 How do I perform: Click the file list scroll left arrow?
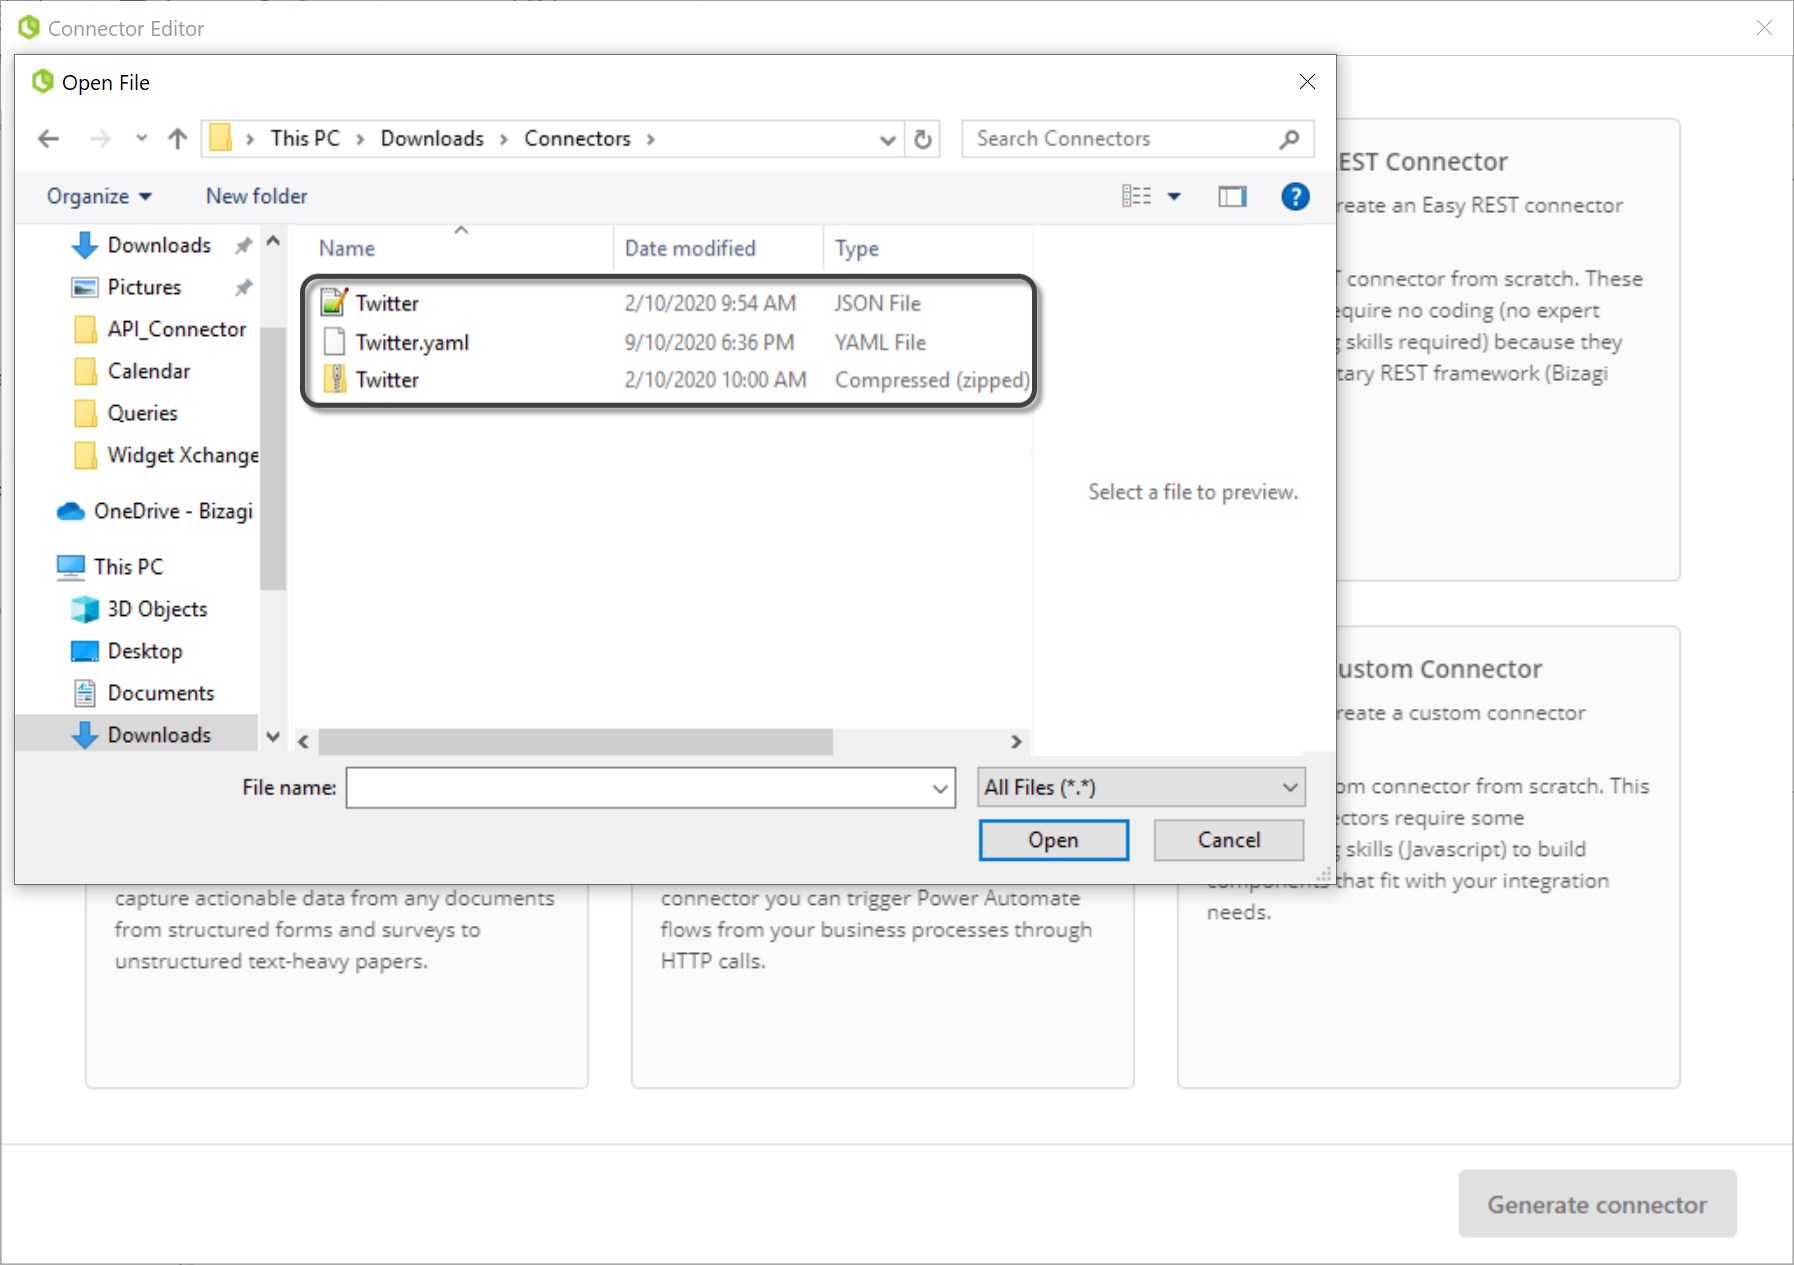pos(304,742)
